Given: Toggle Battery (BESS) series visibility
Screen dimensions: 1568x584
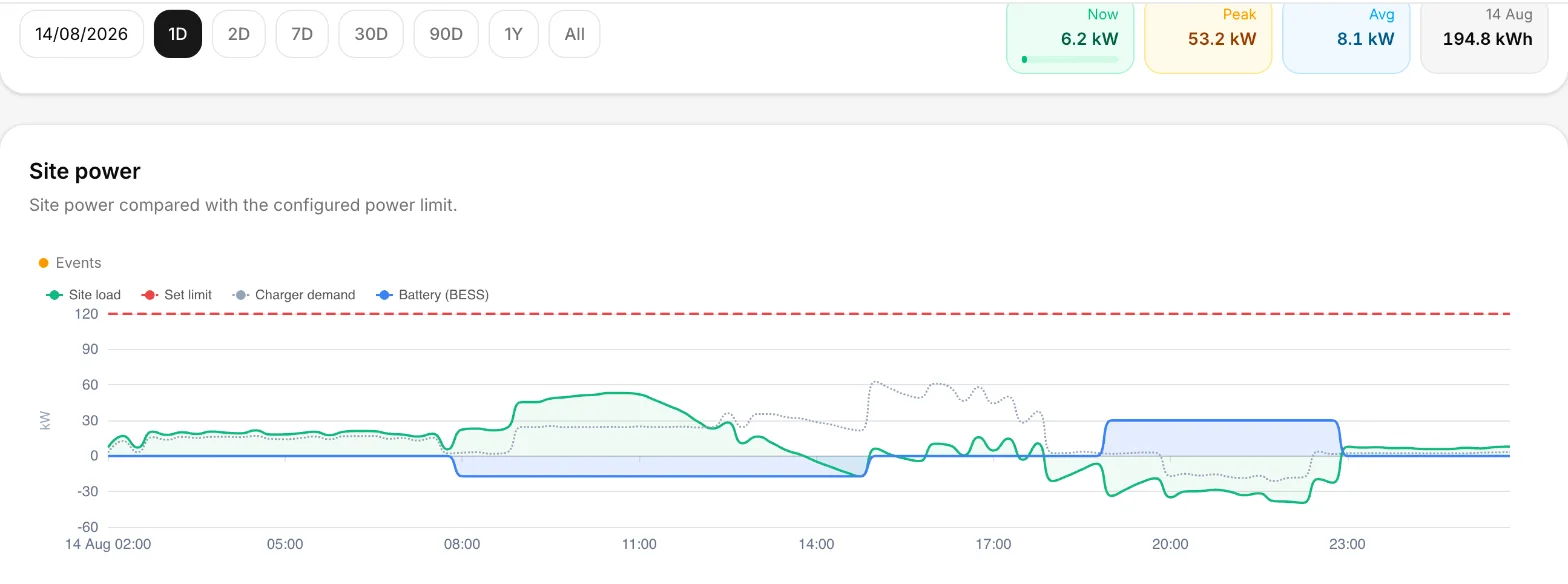Looking at the screenshot, I should [x=432, y=295].
